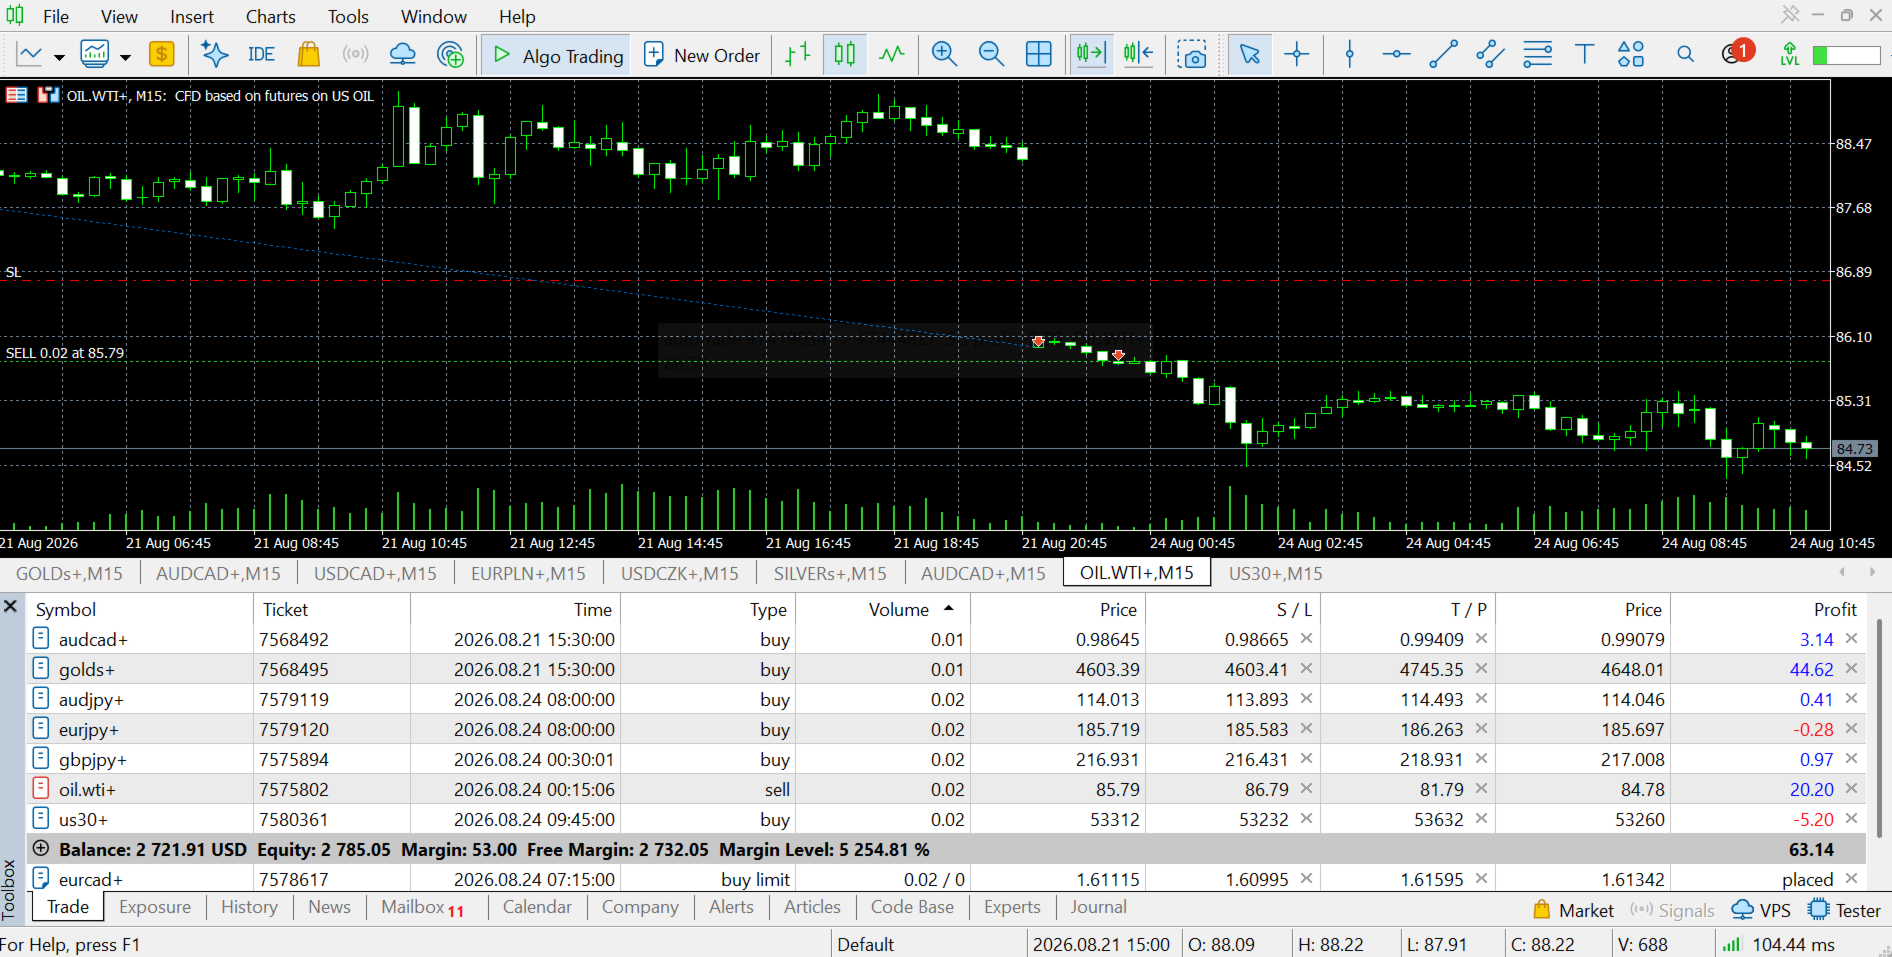Draw a trendline

[x=1443, y=54]
